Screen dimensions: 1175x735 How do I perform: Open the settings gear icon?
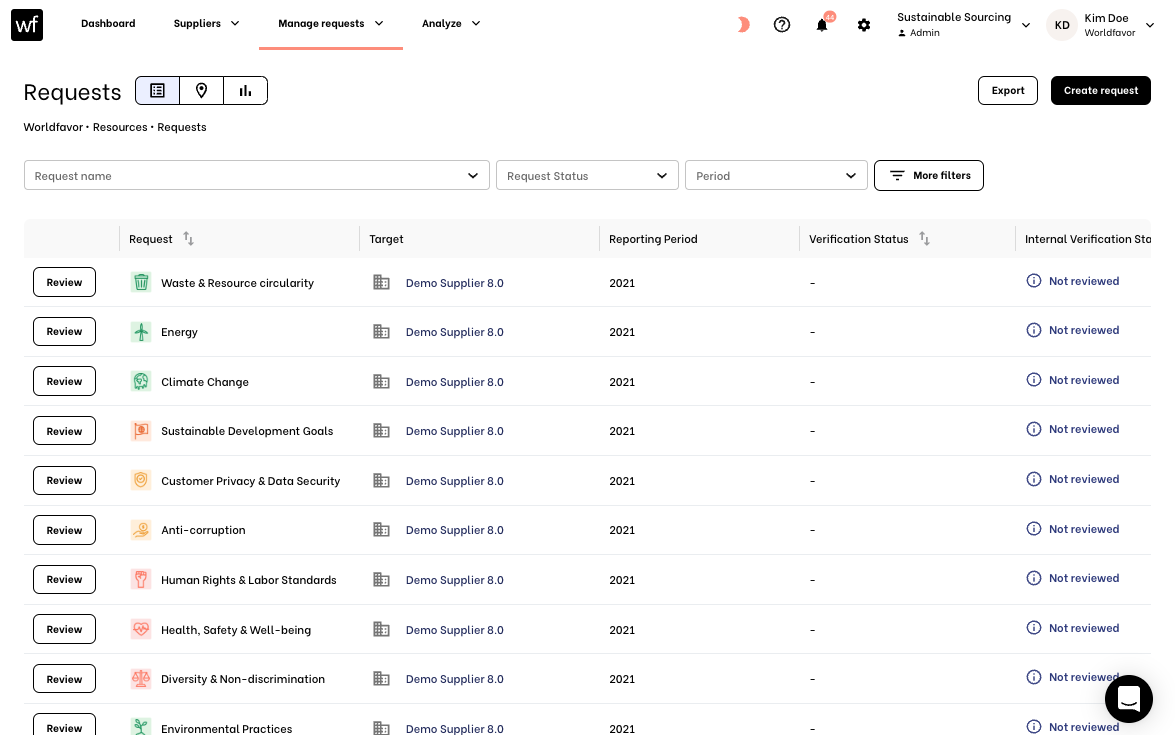click(864, 25)
